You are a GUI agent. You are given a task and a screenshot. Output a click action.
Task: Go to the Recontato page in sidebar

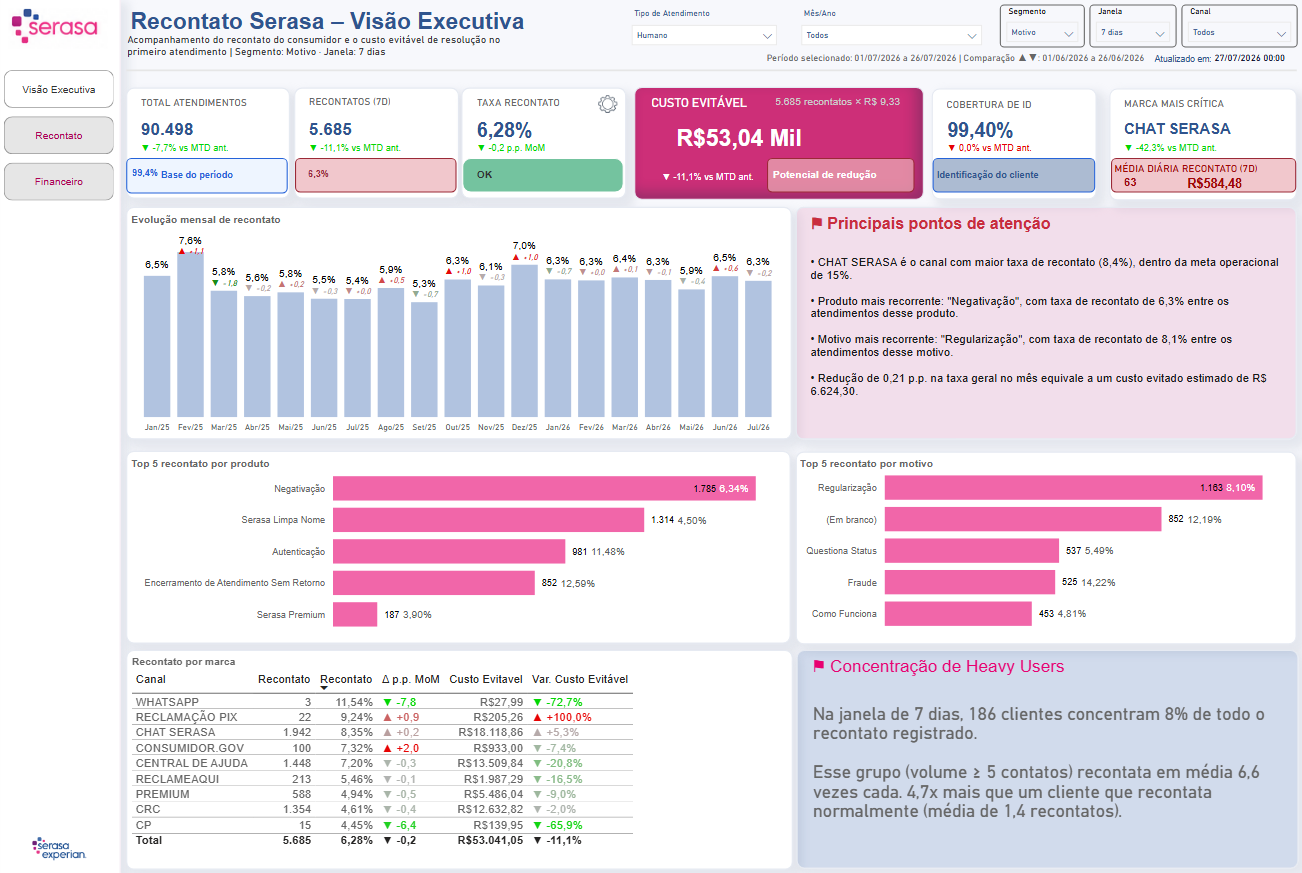pyautogui.click(x=59, y=135)
